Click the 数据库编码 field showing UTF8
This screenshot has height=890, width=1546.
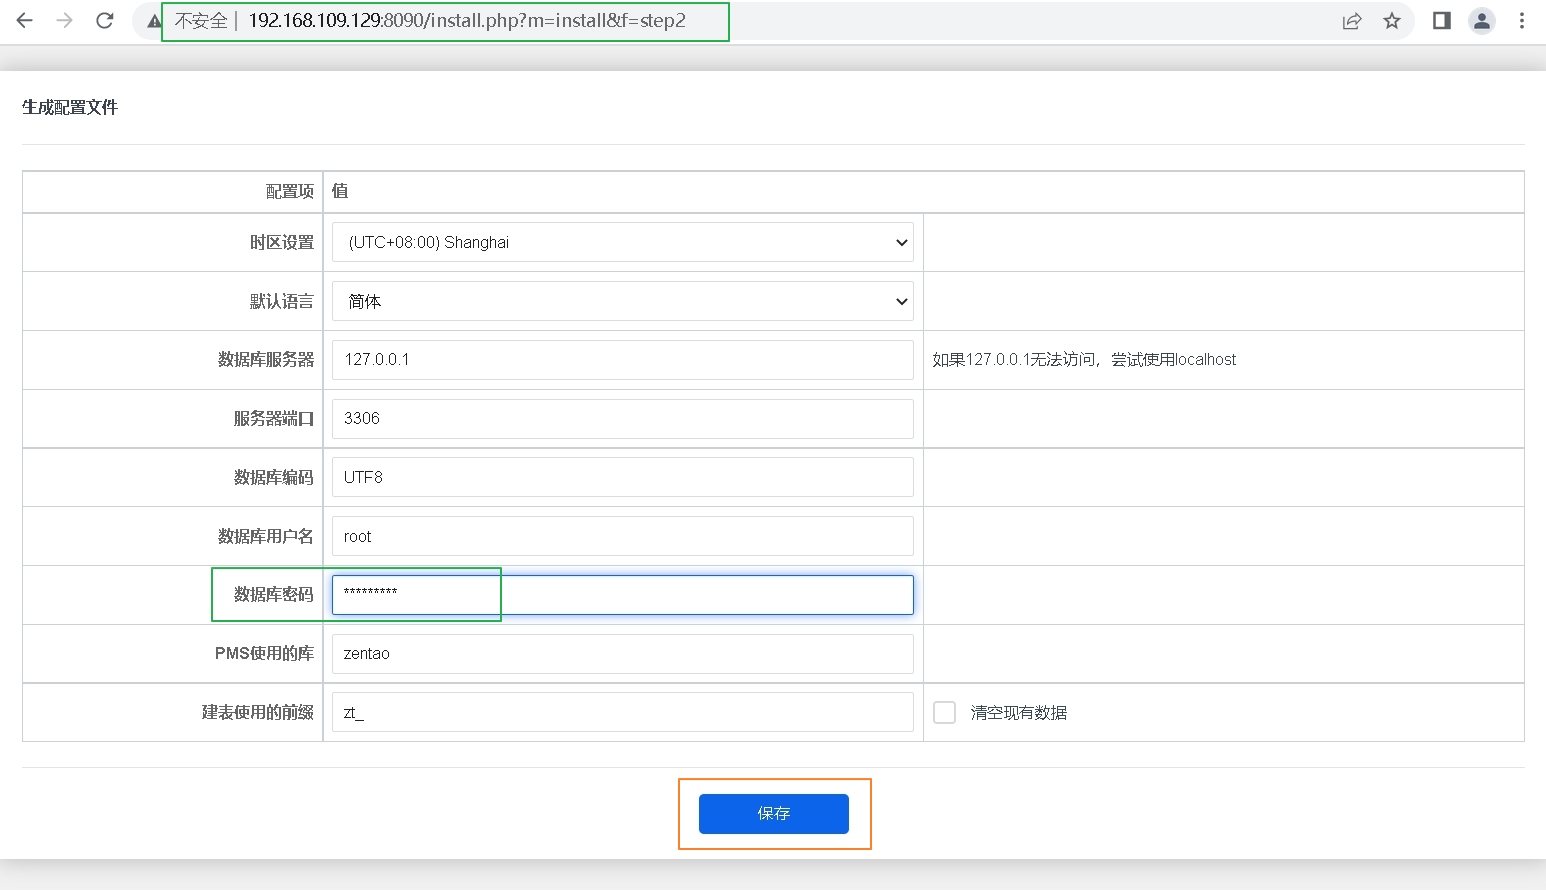pos(623,477)
